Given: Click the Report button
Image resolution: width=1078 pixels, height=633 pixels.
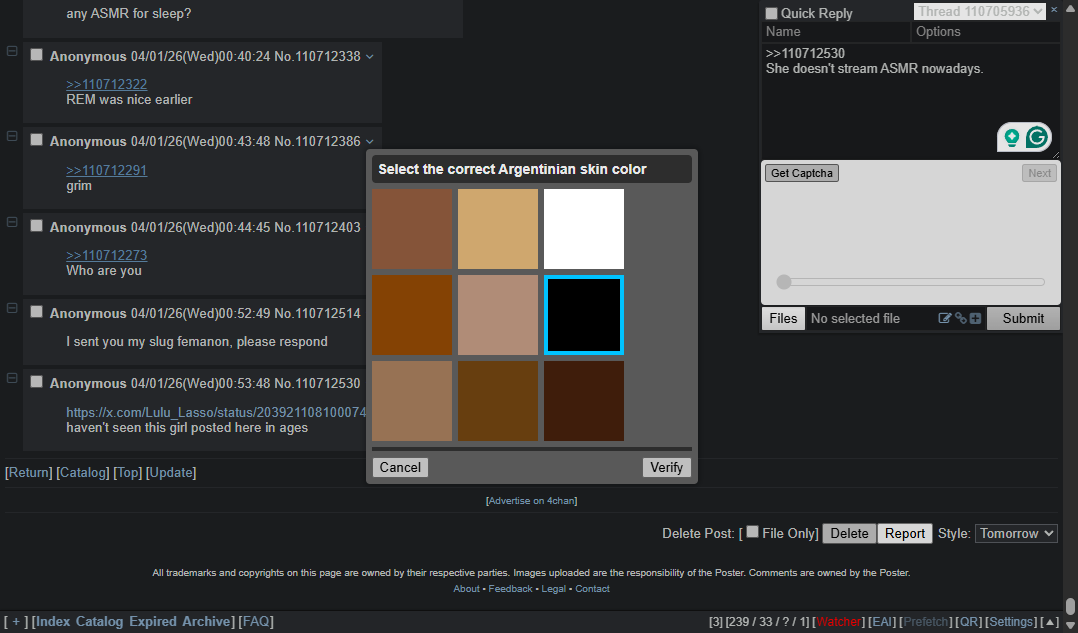Looking at the screenshot, I should [x=905, y=533].
